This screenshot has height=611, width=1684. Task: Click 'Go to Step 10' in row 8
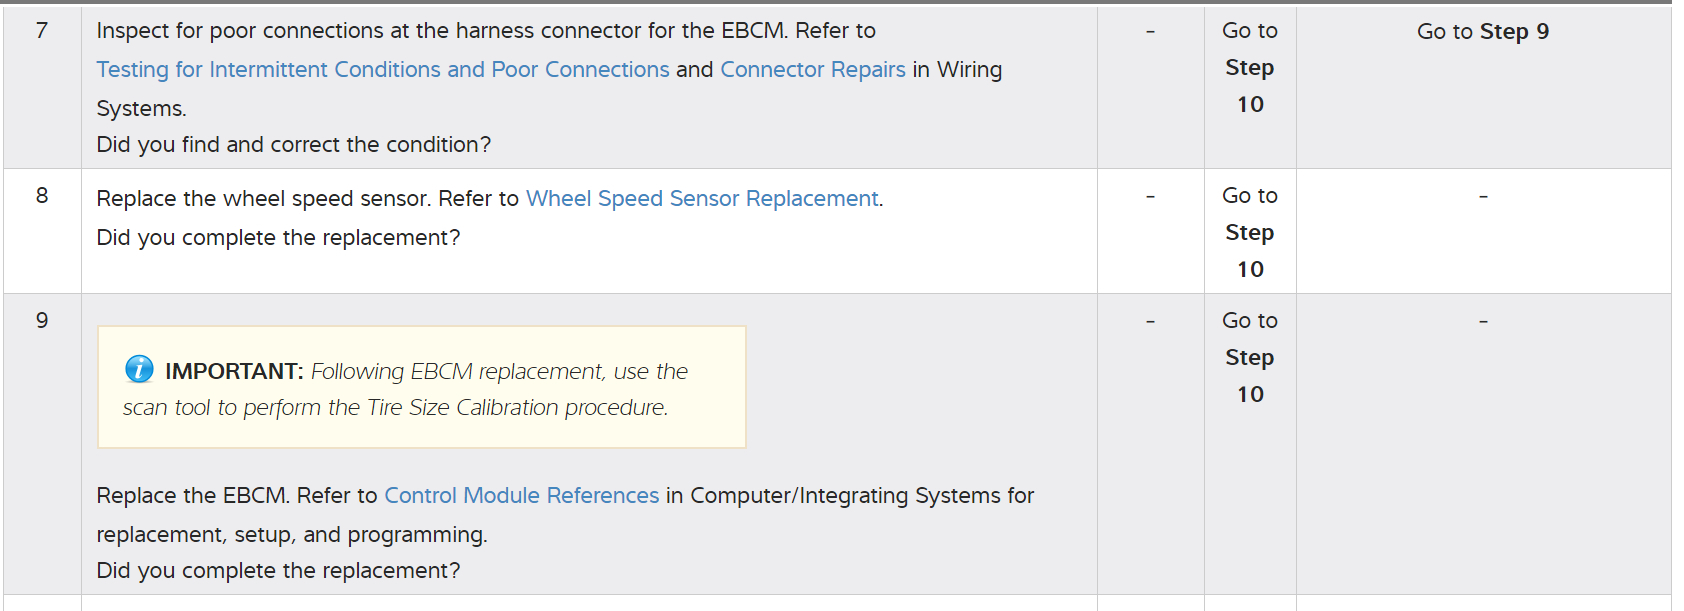(x=1249, y=233)
